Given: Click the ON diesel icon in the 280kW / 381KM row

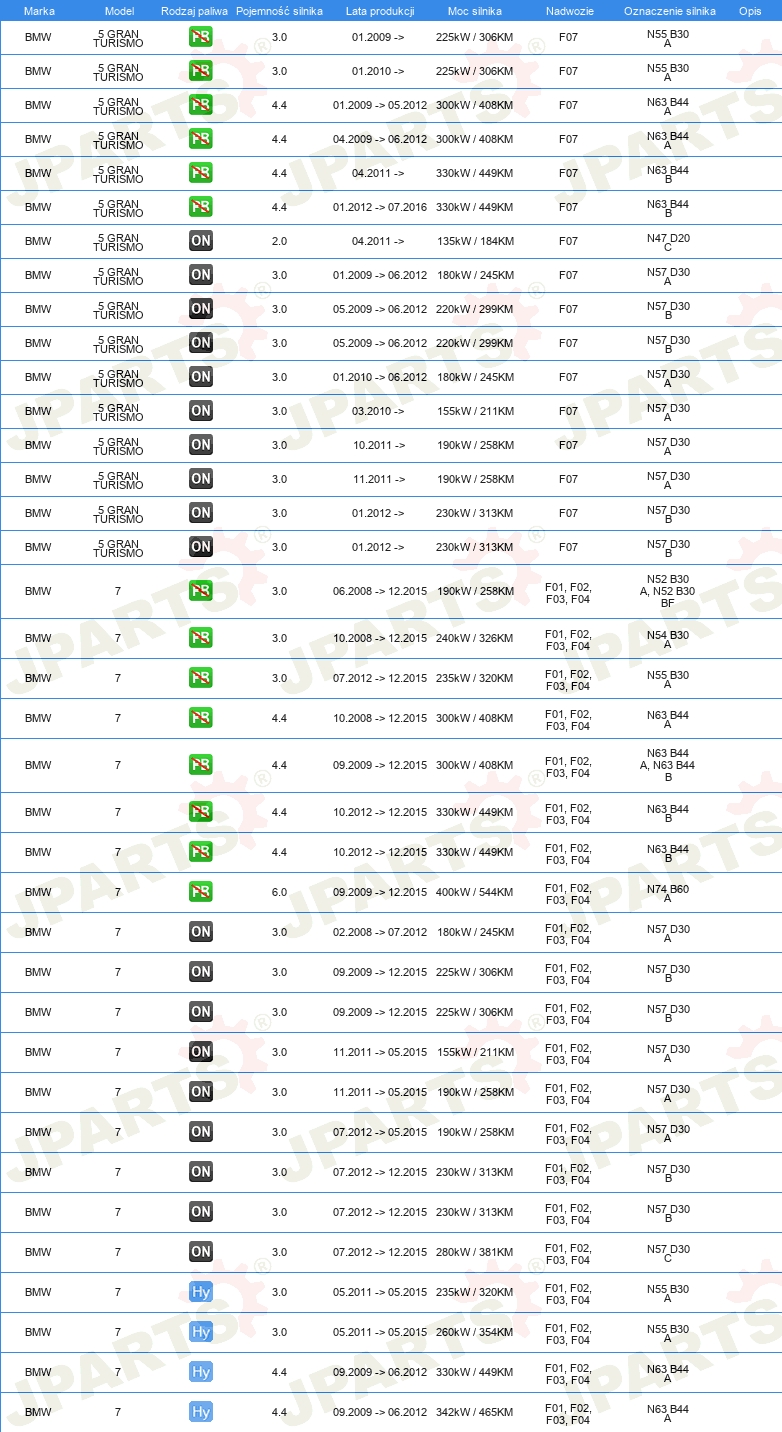Looking at the screenshot, I should [x=201, y=1252].
